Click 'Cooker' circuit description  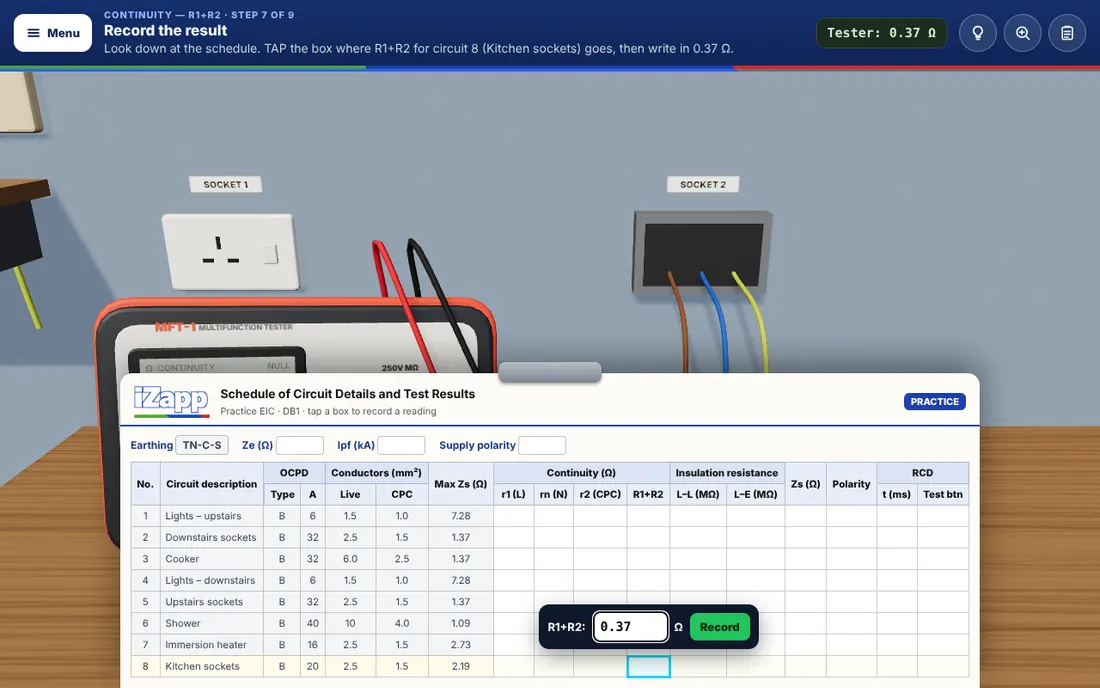(182, 559)
